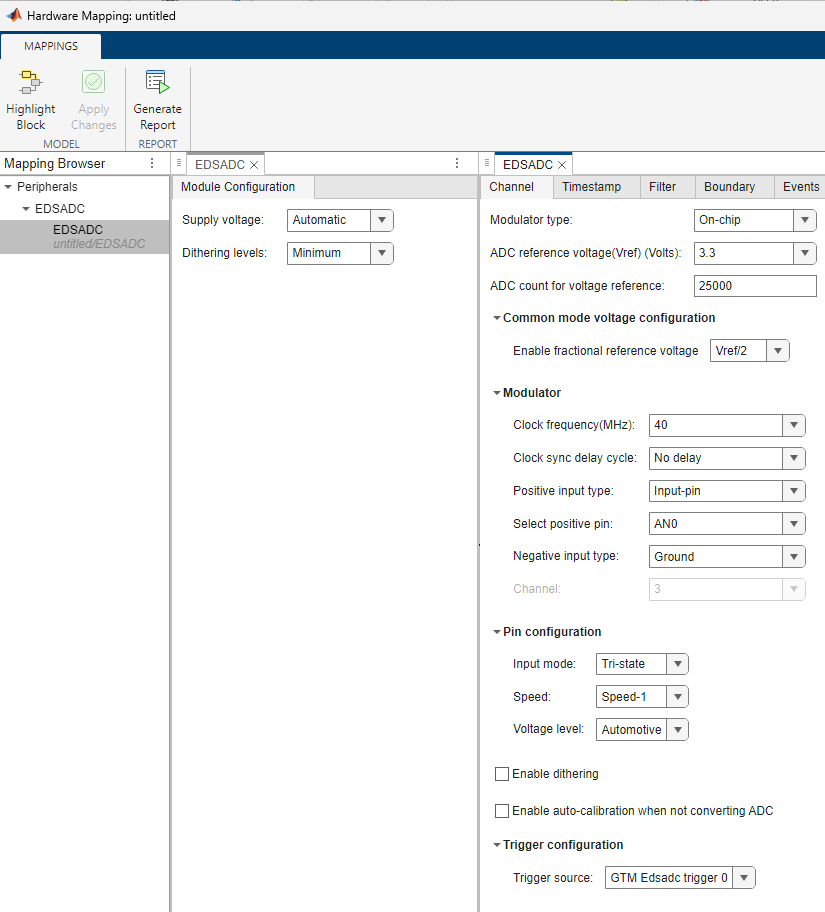This screenshot has height=912, width=825.
Task: Enable dithering
Action: 502,773
